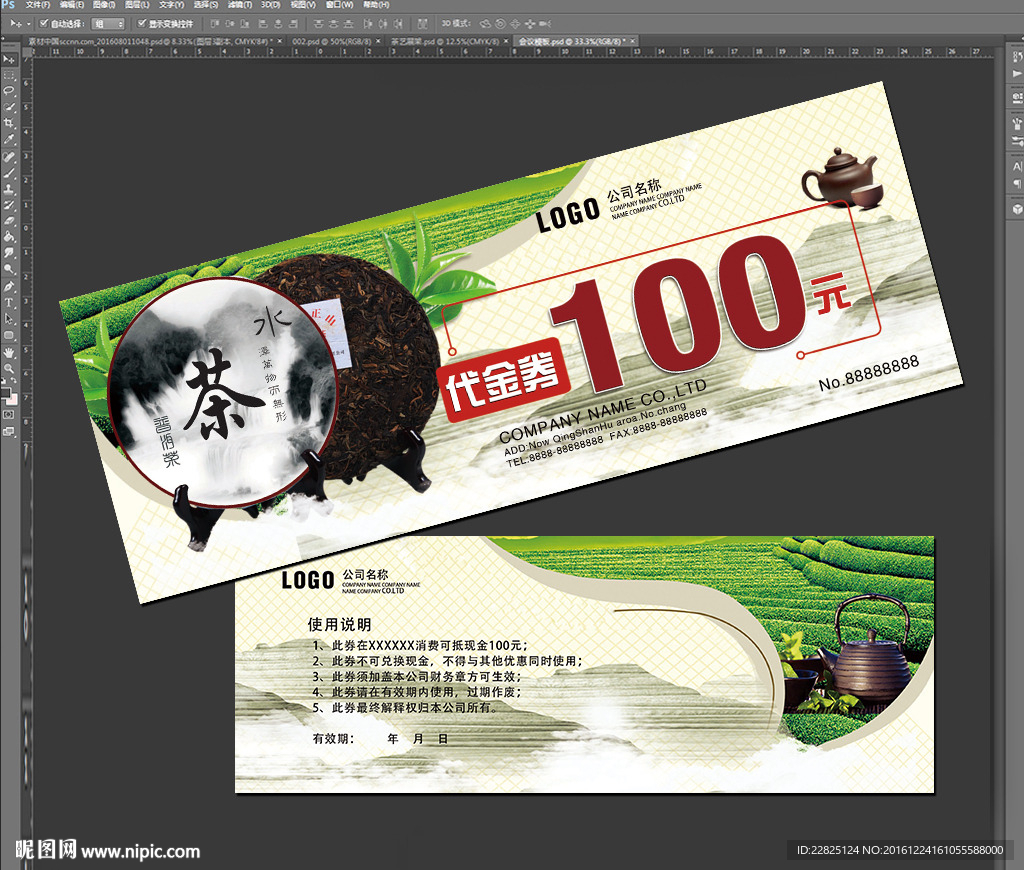Viewport: 1024px width, 870px height.
Task: Select the Hand tool
Action: click(9, 353)
